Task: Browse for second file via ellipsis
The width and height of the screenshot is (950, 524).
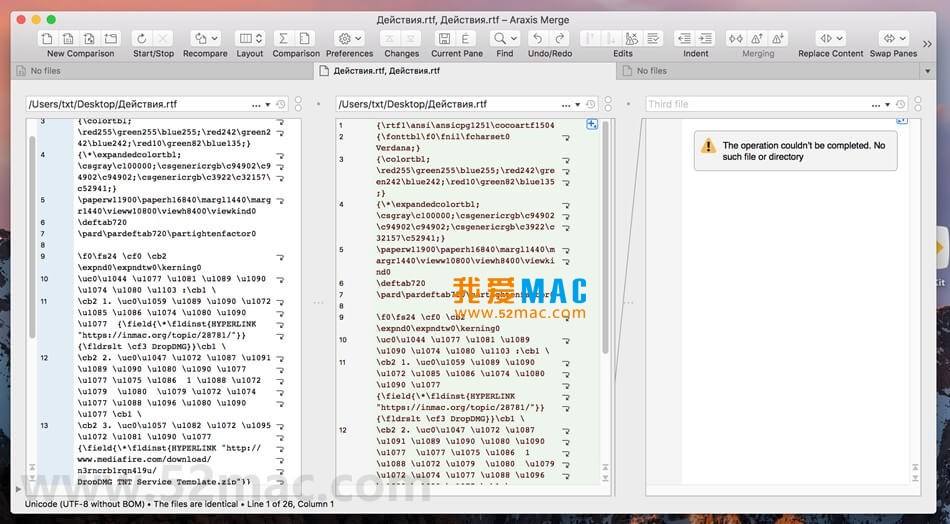Action: [566, 105]
